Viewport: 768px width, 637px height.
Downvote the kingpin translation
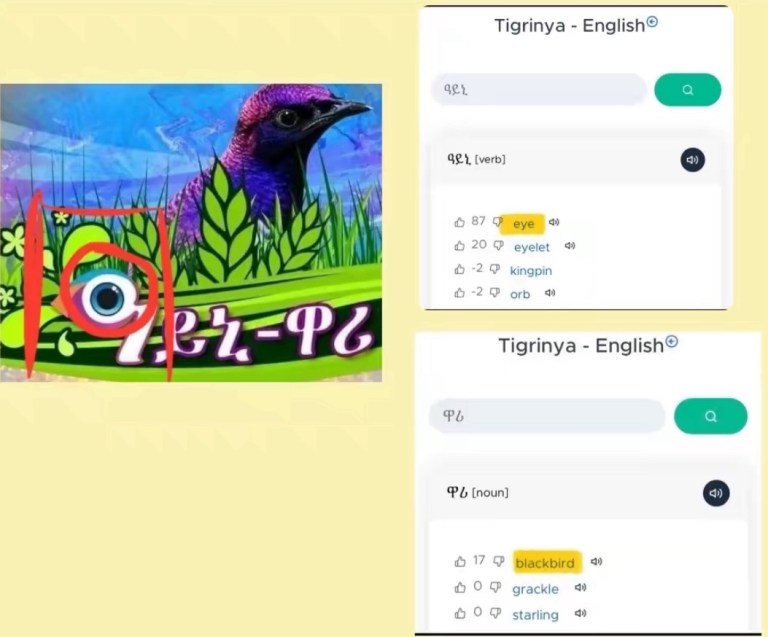click(495, 269)
